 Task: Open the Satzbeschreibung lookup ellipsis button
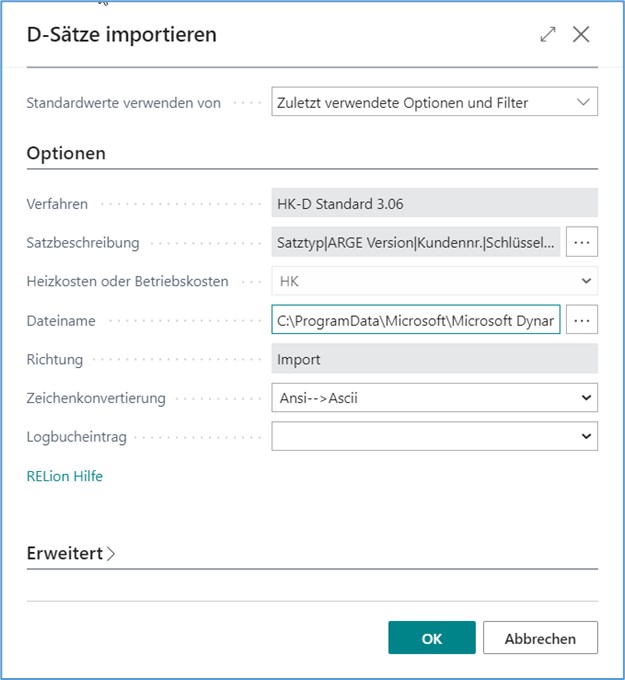pyautogui.click(x=582, y=243)
